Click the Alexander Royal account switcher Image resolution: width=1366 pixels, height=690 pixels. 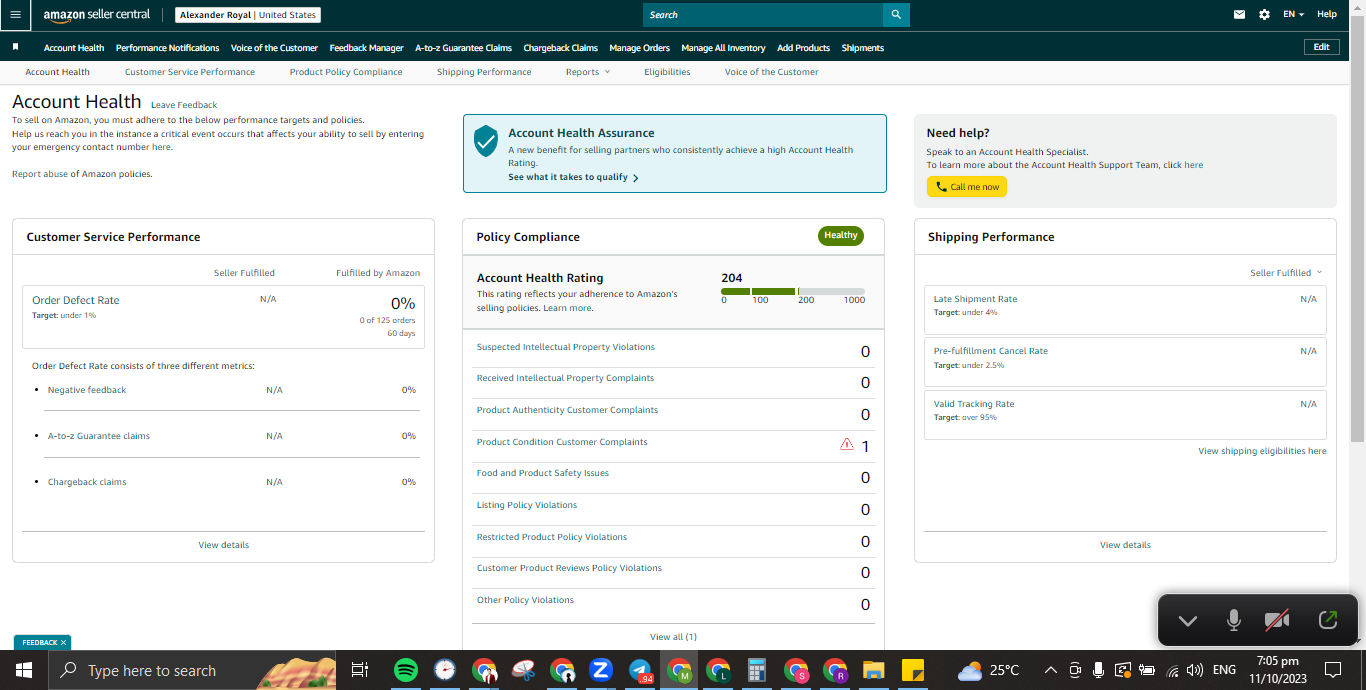(249, 15)
